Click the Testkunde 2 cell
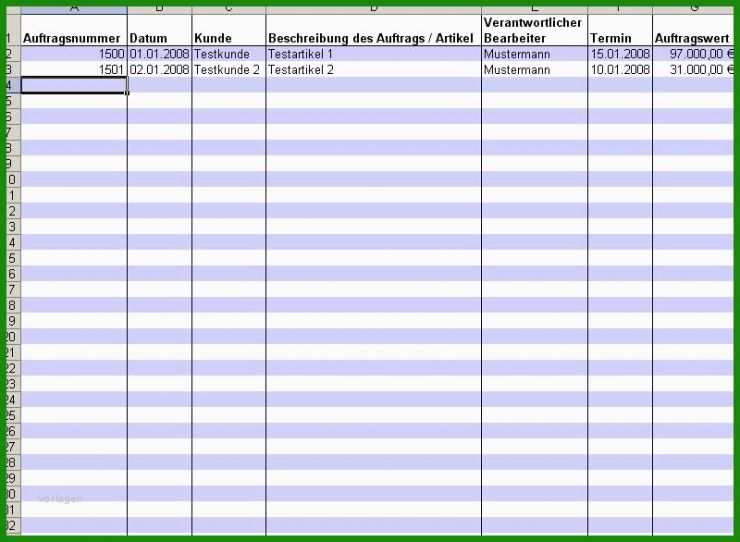This screenshot has height=542, width=740. point(229,69)
